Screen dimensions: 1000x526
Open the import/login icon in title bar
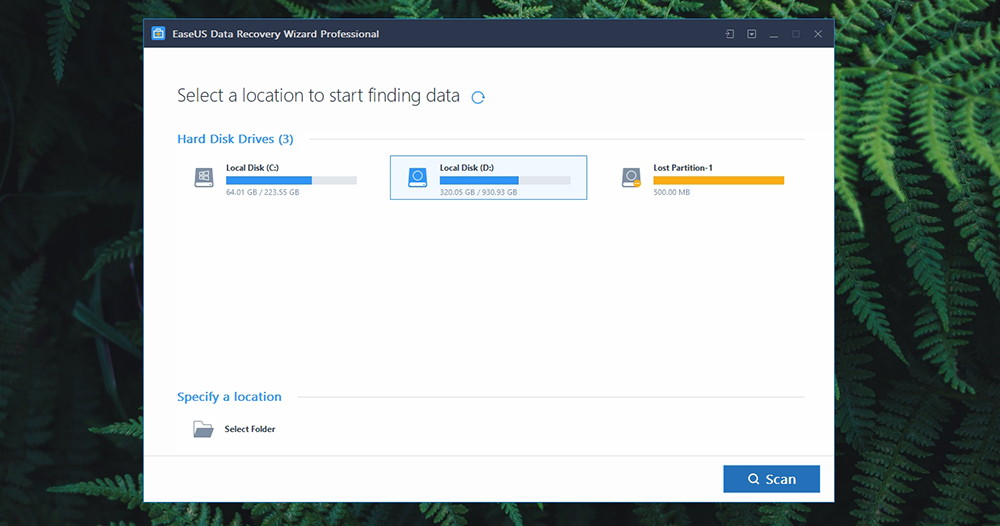coord(730,34)
